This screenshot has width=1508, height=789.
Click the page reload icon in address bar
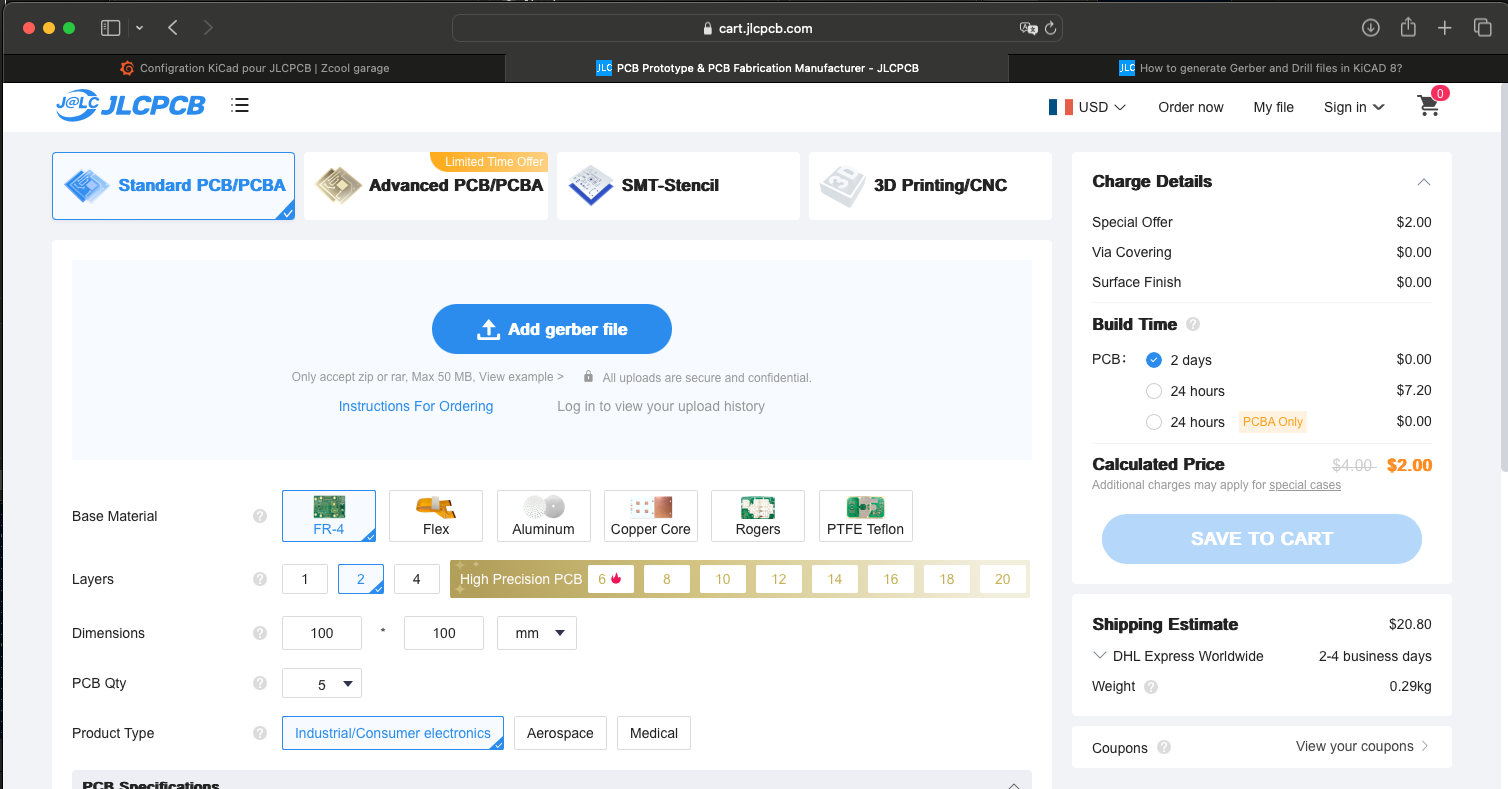[1050, 29]
